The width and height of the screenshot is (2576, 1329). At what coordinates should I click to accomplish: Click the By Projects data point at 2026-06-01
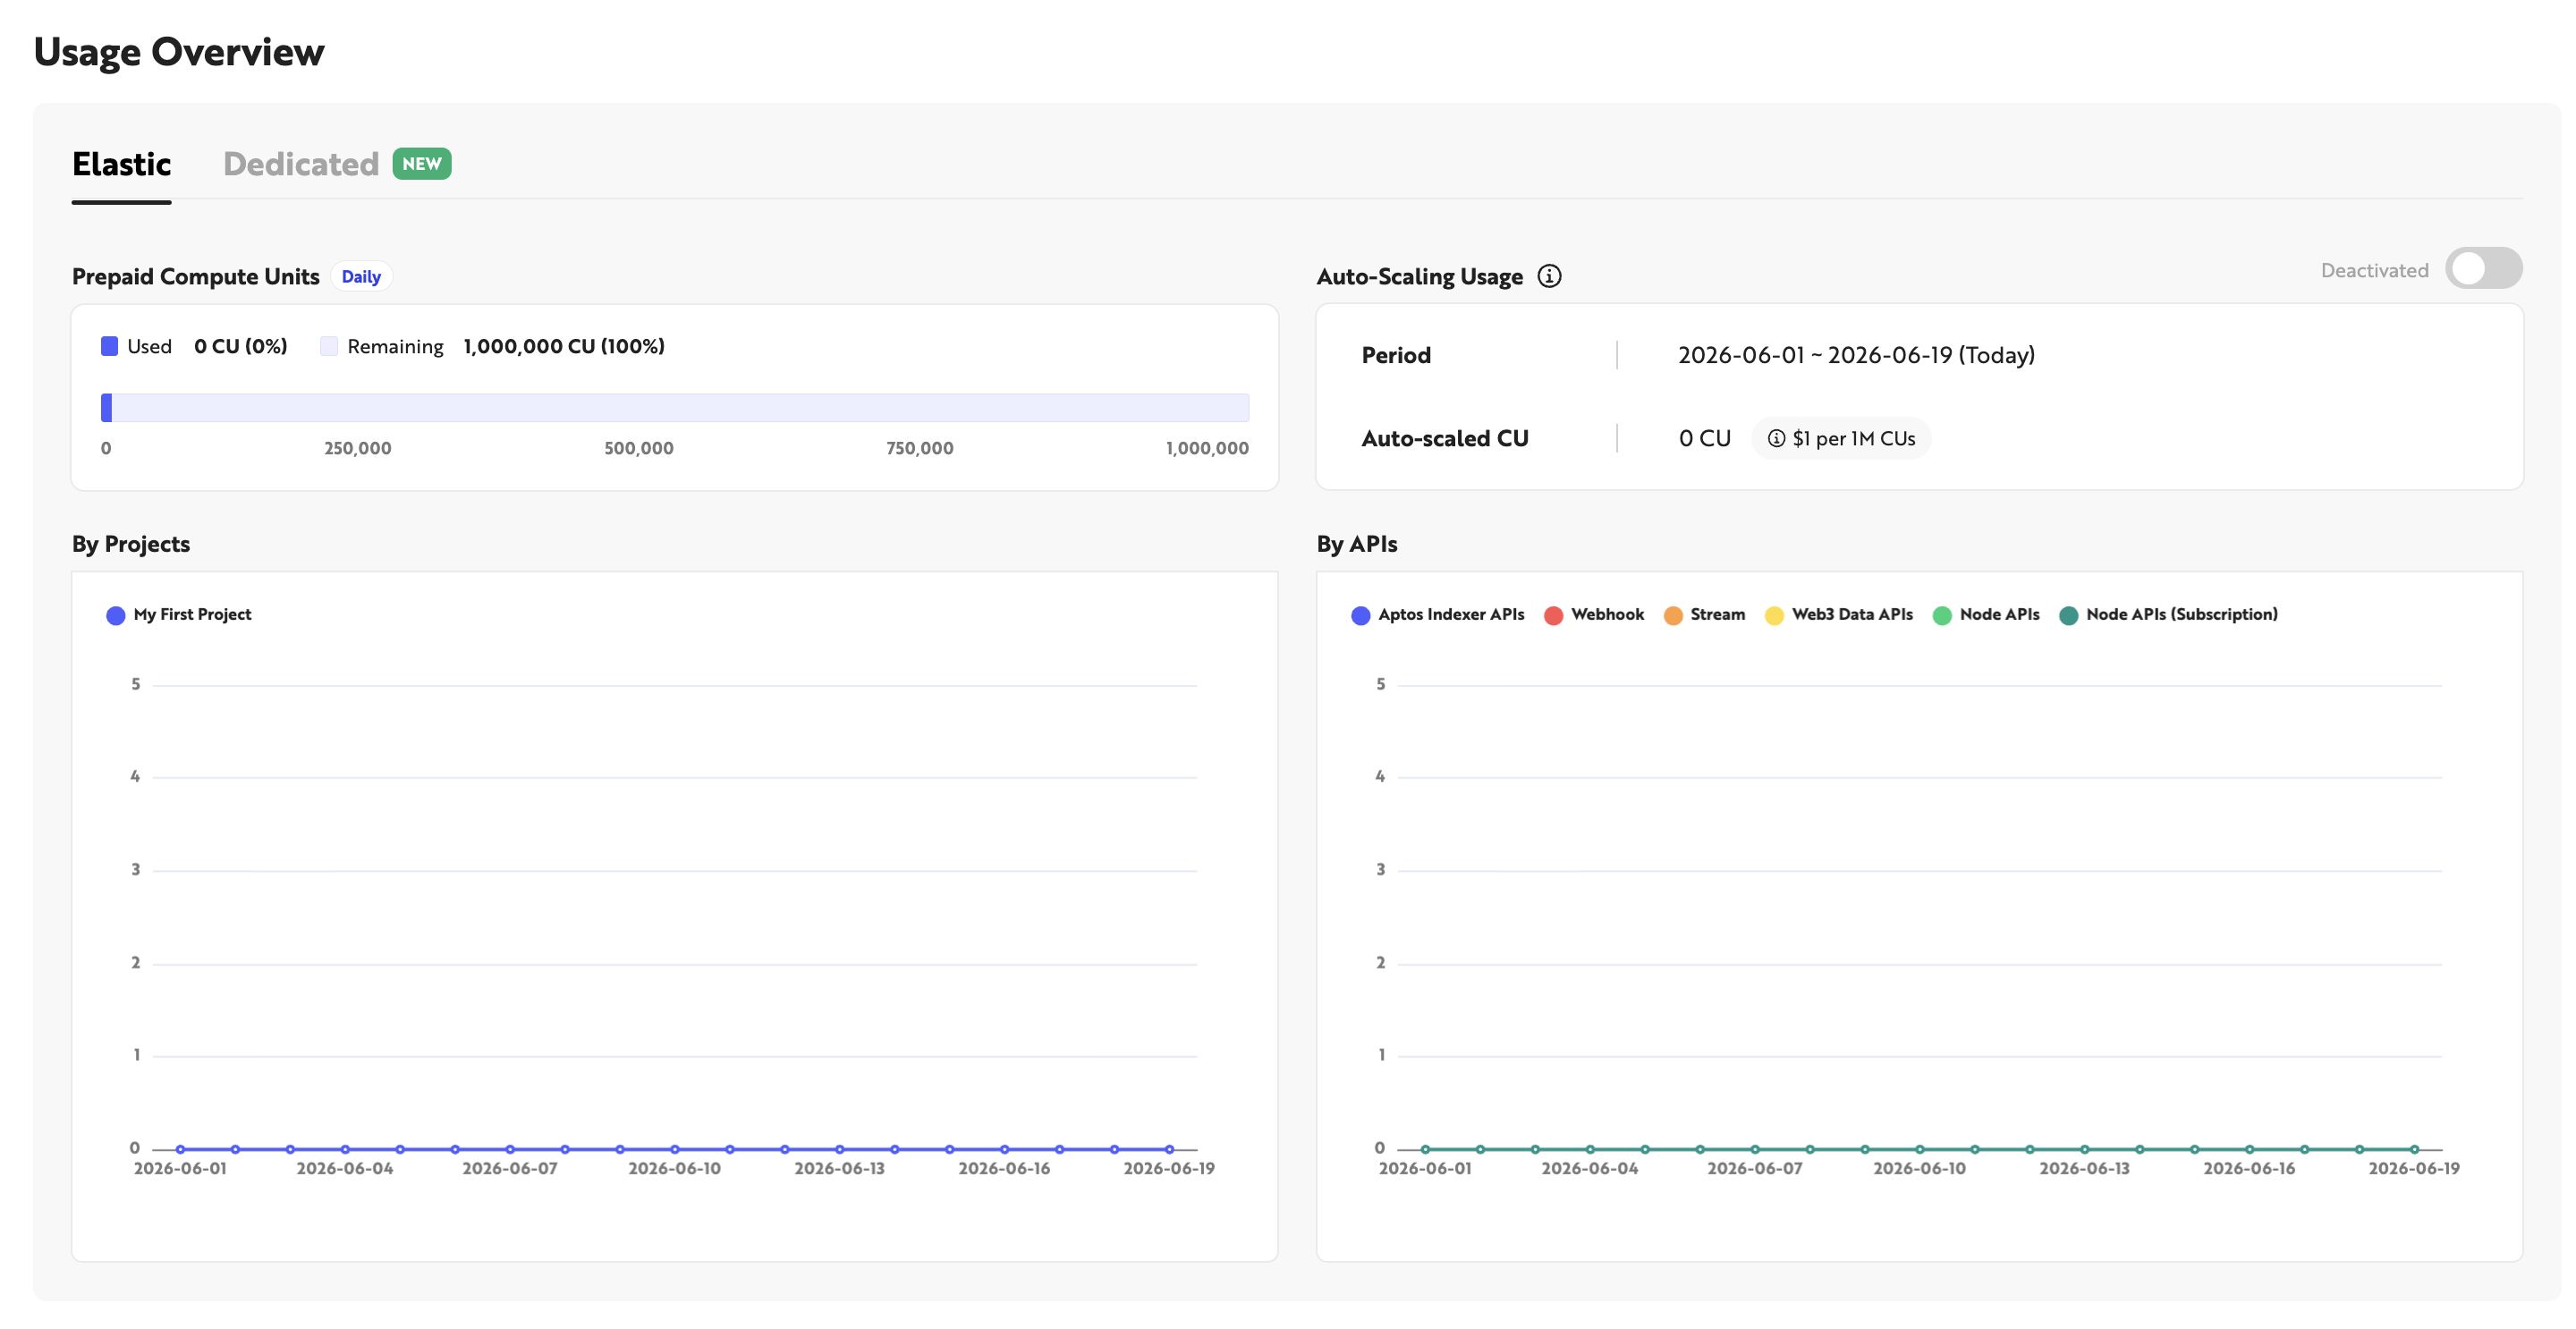180,1149
